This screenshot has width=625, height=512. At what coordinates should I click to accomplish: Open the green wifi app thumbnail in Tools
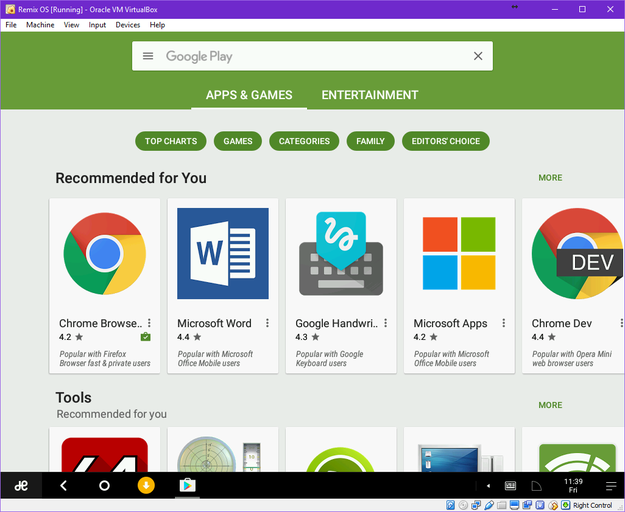[x=577, y=458]
